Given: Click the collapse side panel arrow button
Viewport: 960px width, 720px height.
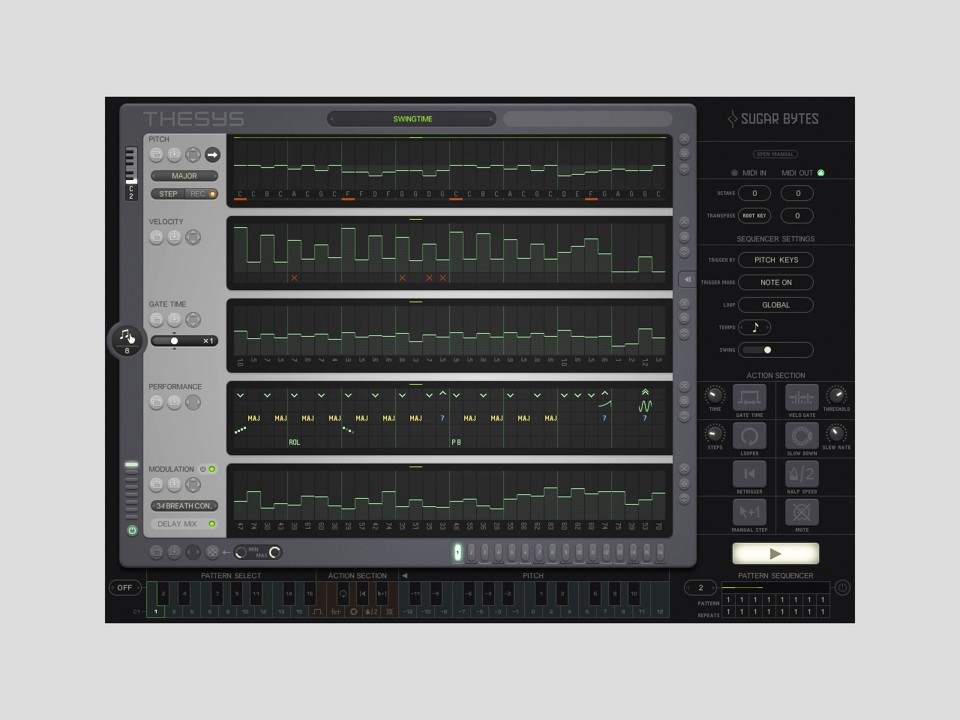Looking at the screenshot, I should (687, 279).
